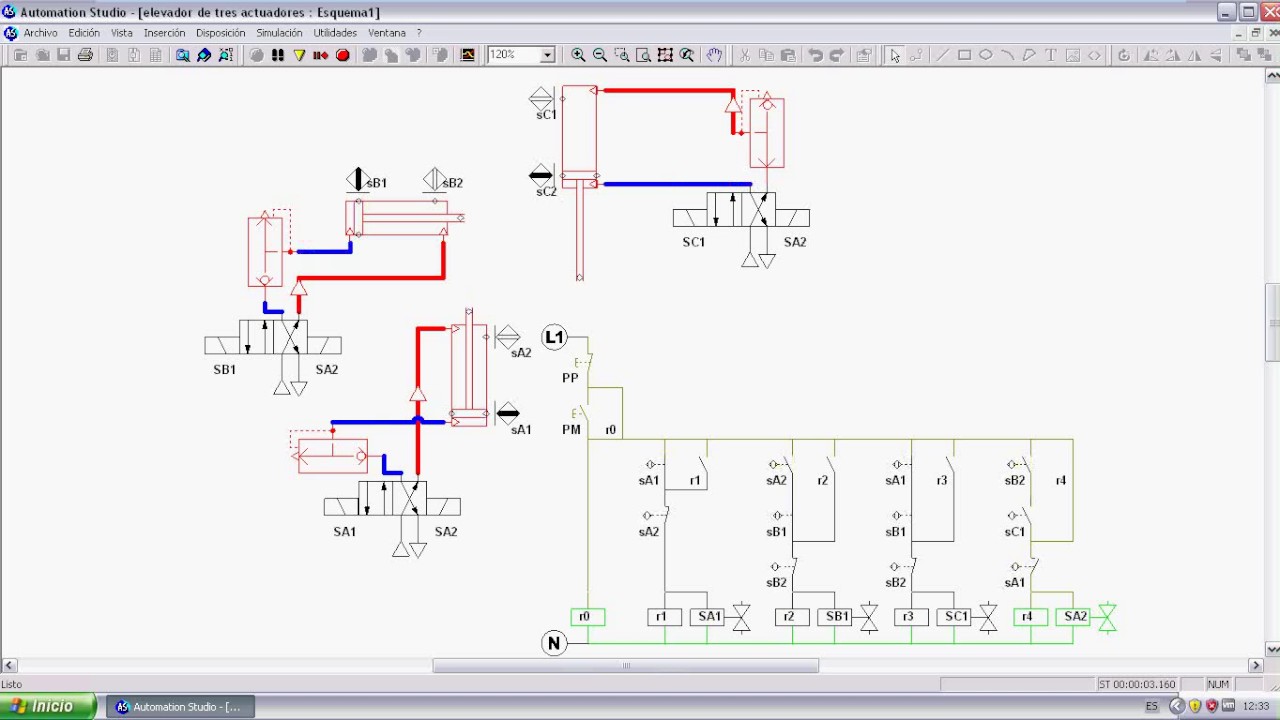The height and width of the screenshot is (720, 1280).
Task: Pause simulation with the two-bar icon
Action: pos(278,55)
